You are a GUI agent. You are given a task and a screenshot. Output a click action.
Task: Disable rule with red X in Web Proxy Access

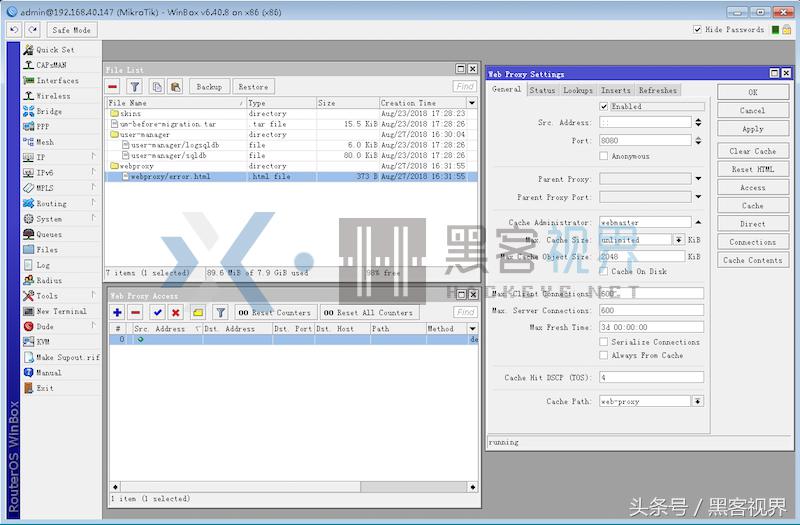coord(176,312)
